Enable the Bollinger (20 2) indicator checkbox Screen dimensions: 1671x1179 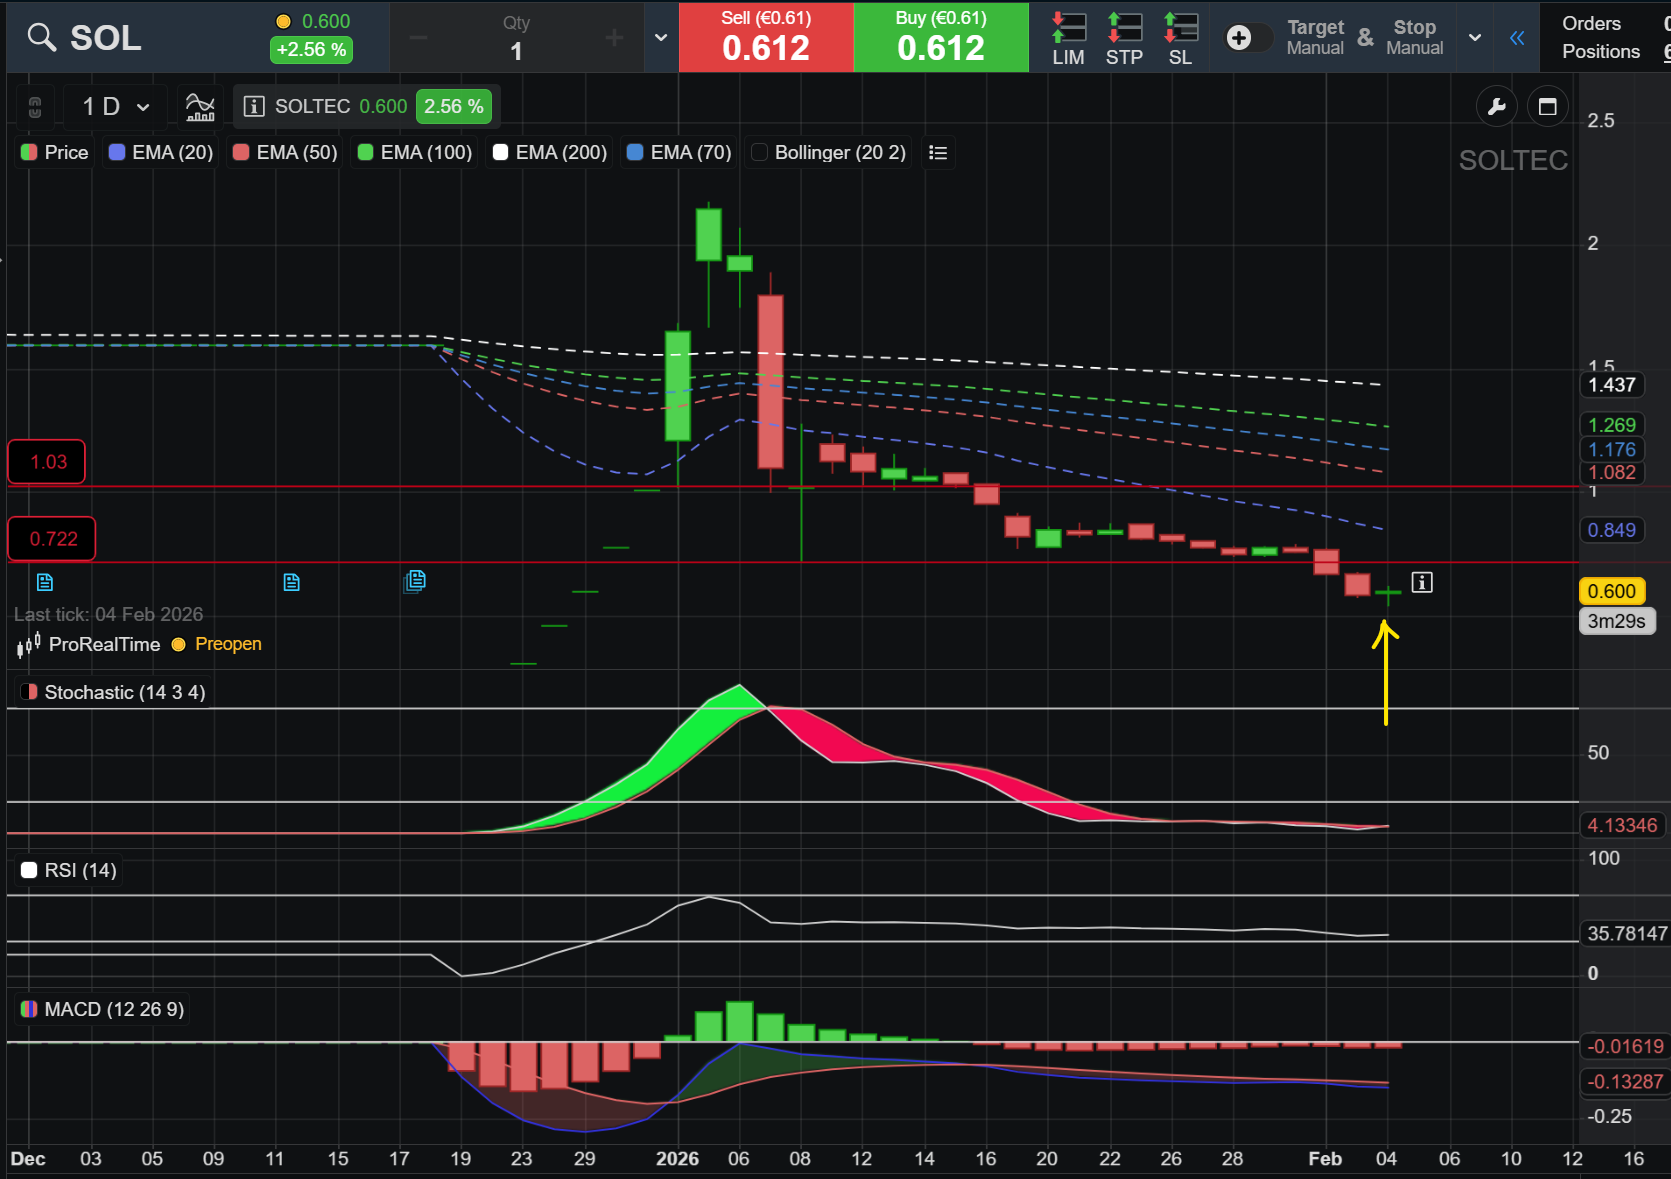(x=760, y=153)
